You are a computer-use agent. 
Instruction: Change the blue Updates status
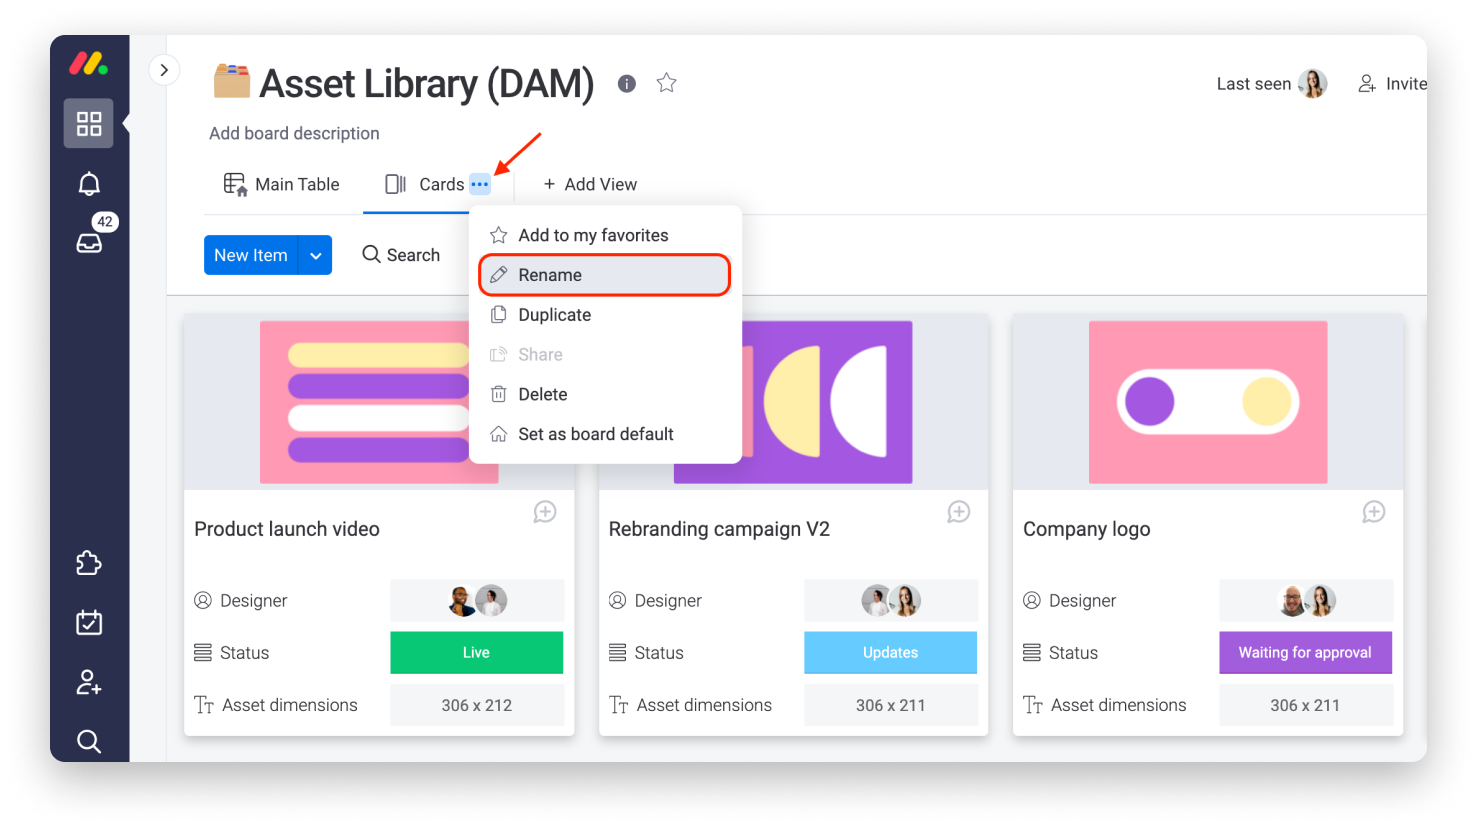coord(891,652)
